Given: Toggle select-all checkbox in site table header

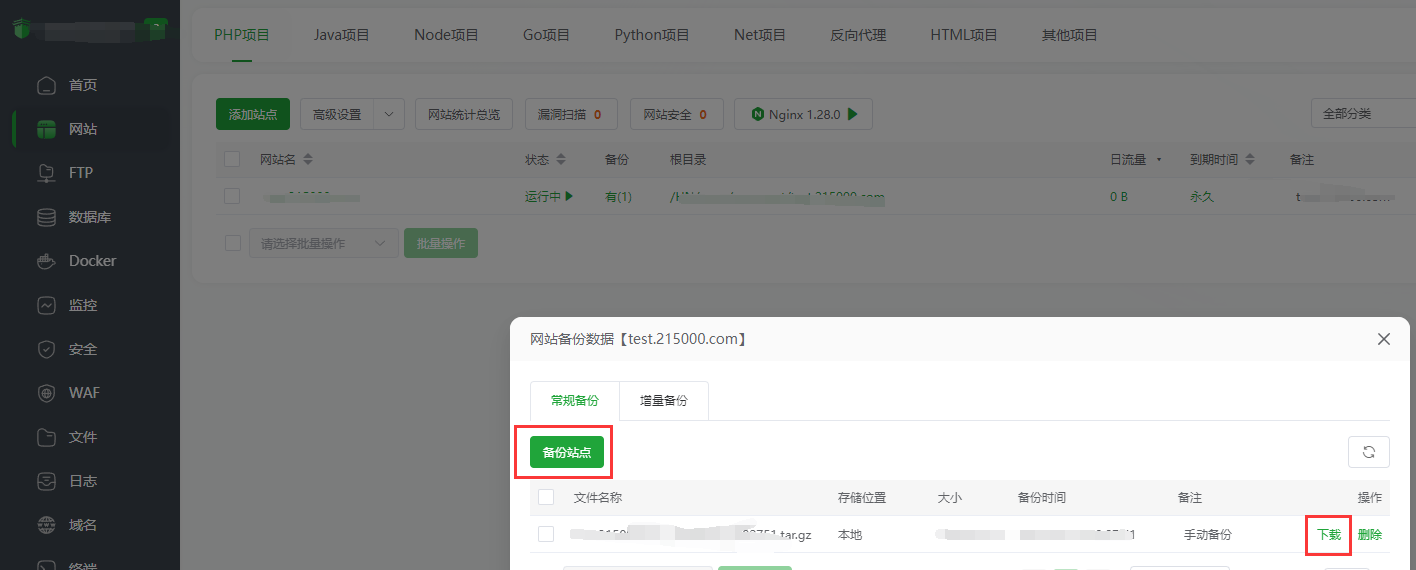Looking at the screenshot, I should (232, 159).
